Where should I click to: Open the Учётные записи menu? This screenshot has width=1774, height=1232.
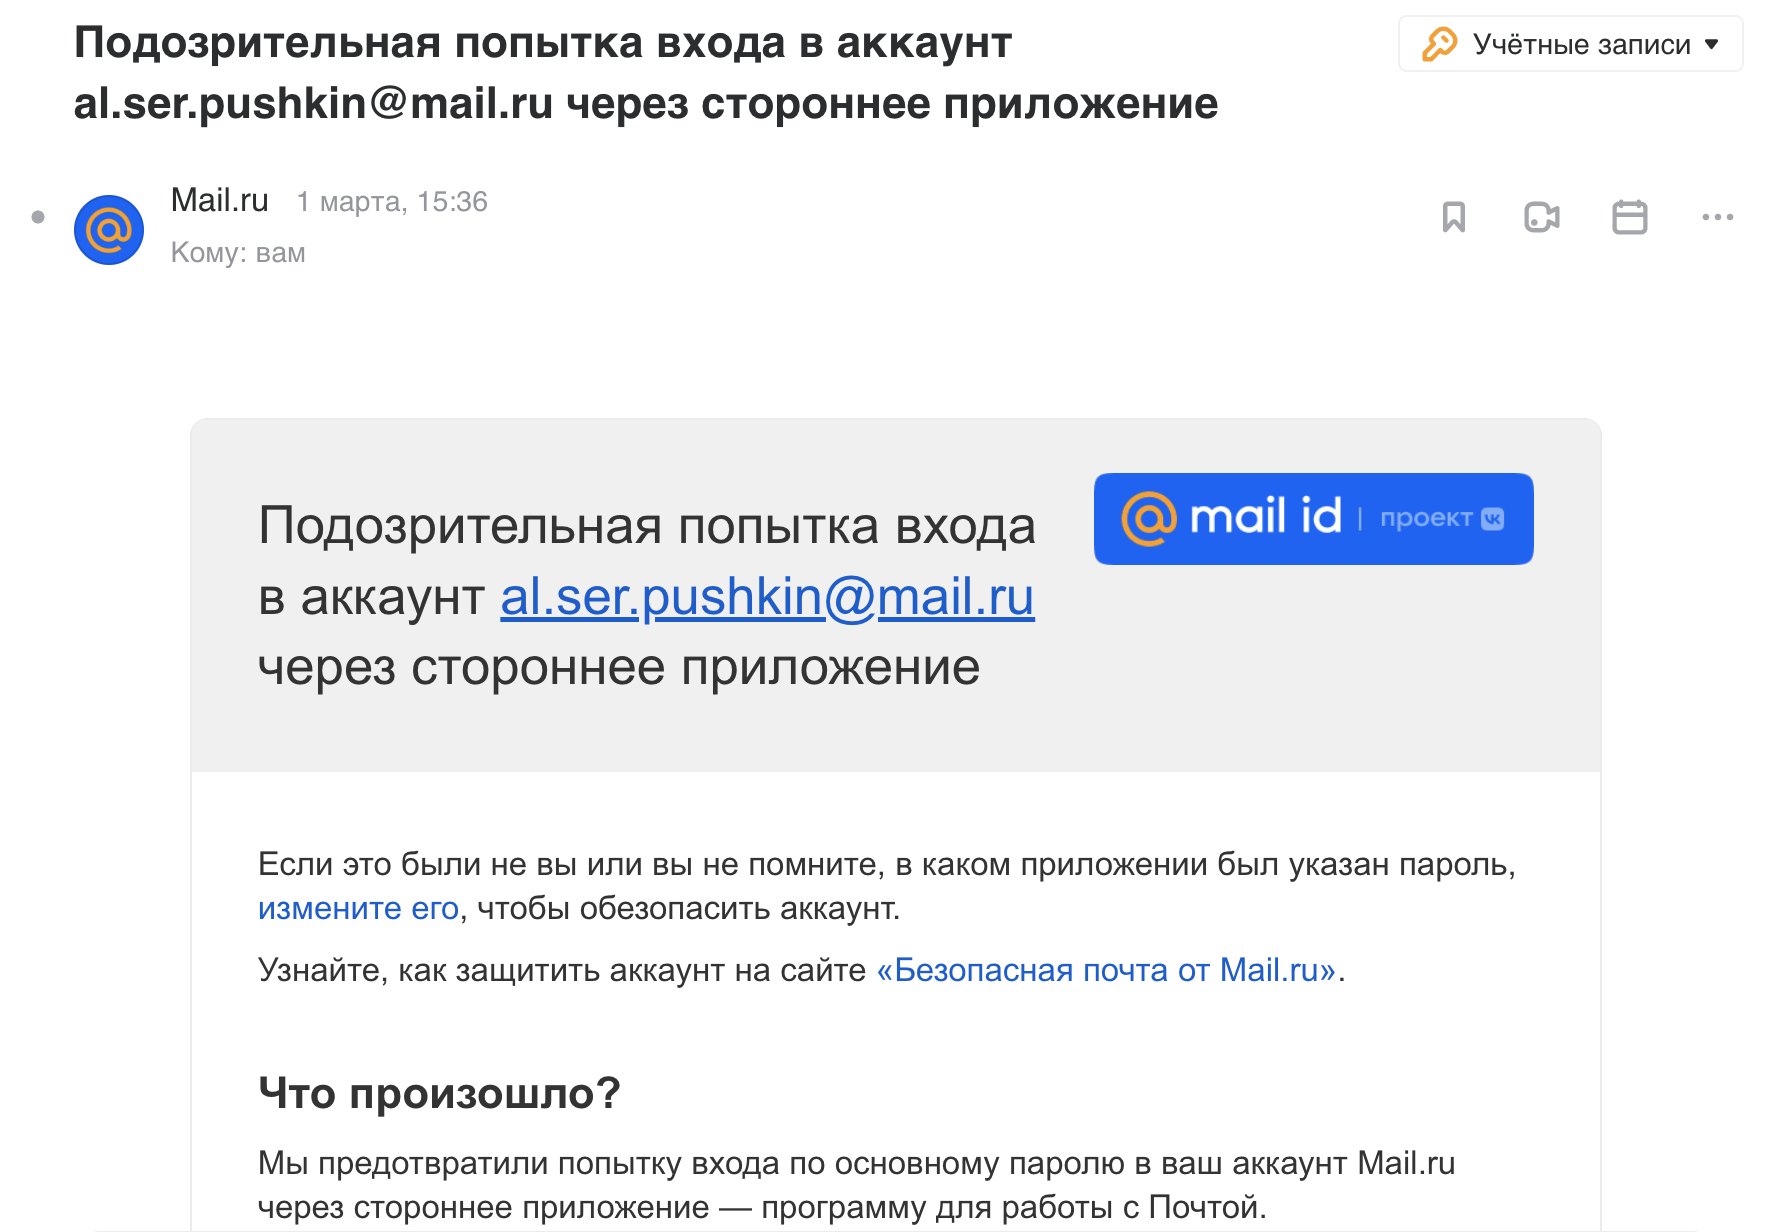click(1570, 44)
